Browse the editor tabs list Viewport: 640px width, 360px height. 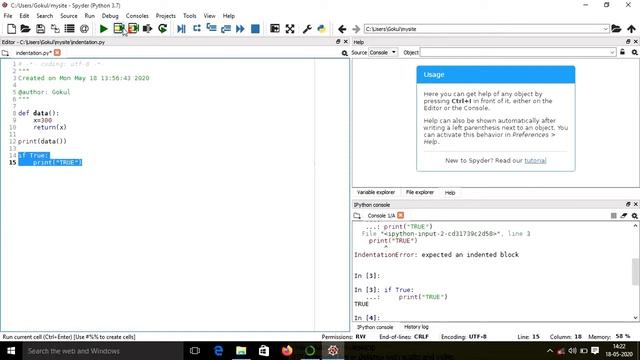5,53
